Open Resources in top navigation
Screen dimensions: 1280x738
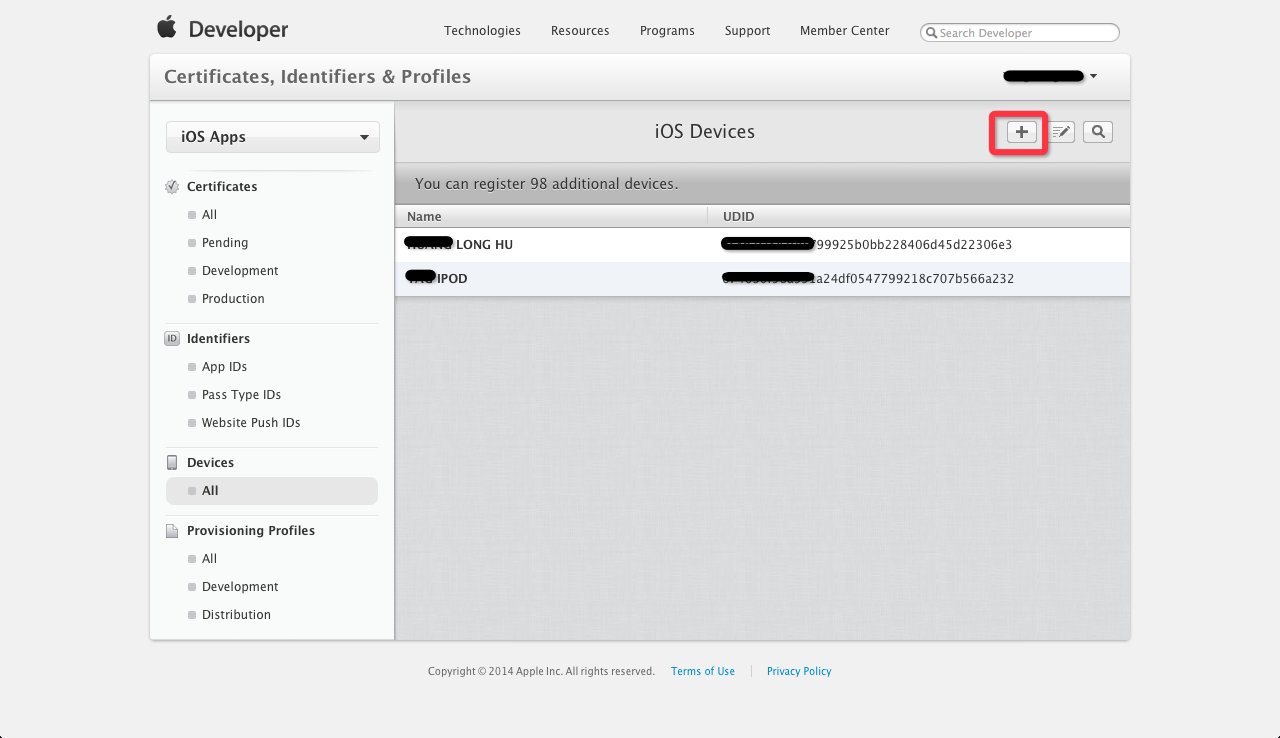(x=580, y=31)
